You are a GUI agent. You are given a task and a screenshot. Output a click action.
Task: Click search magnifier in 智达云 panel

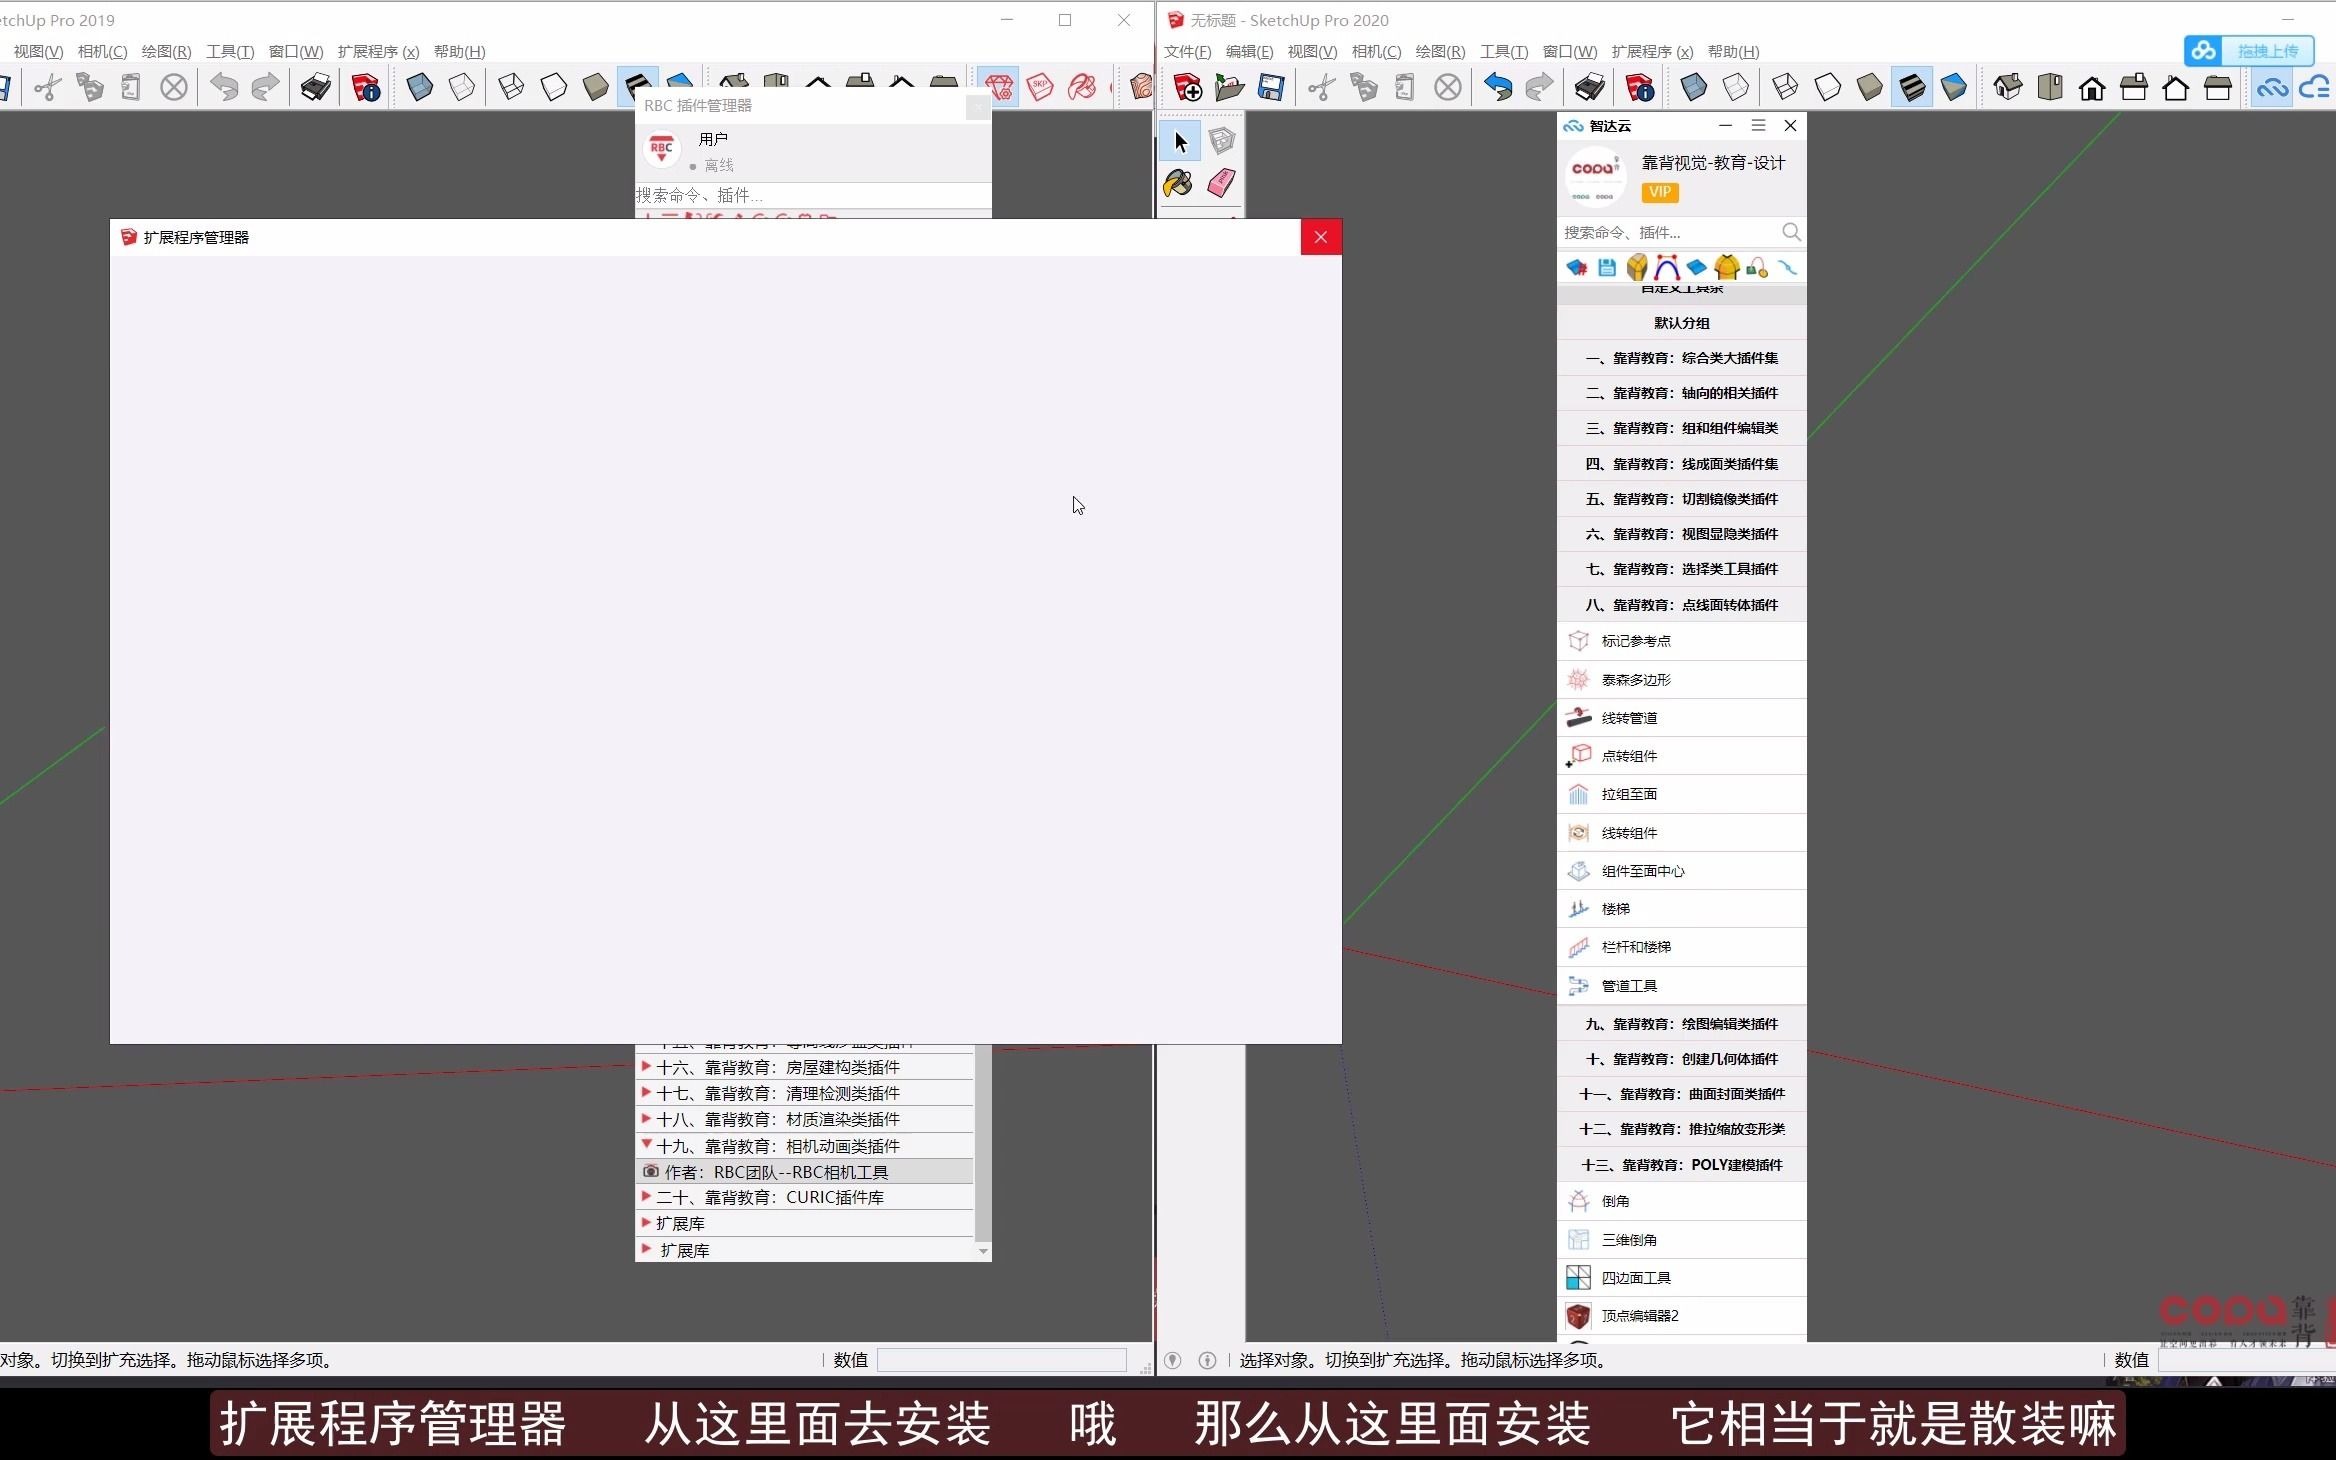pos(1791,232)
